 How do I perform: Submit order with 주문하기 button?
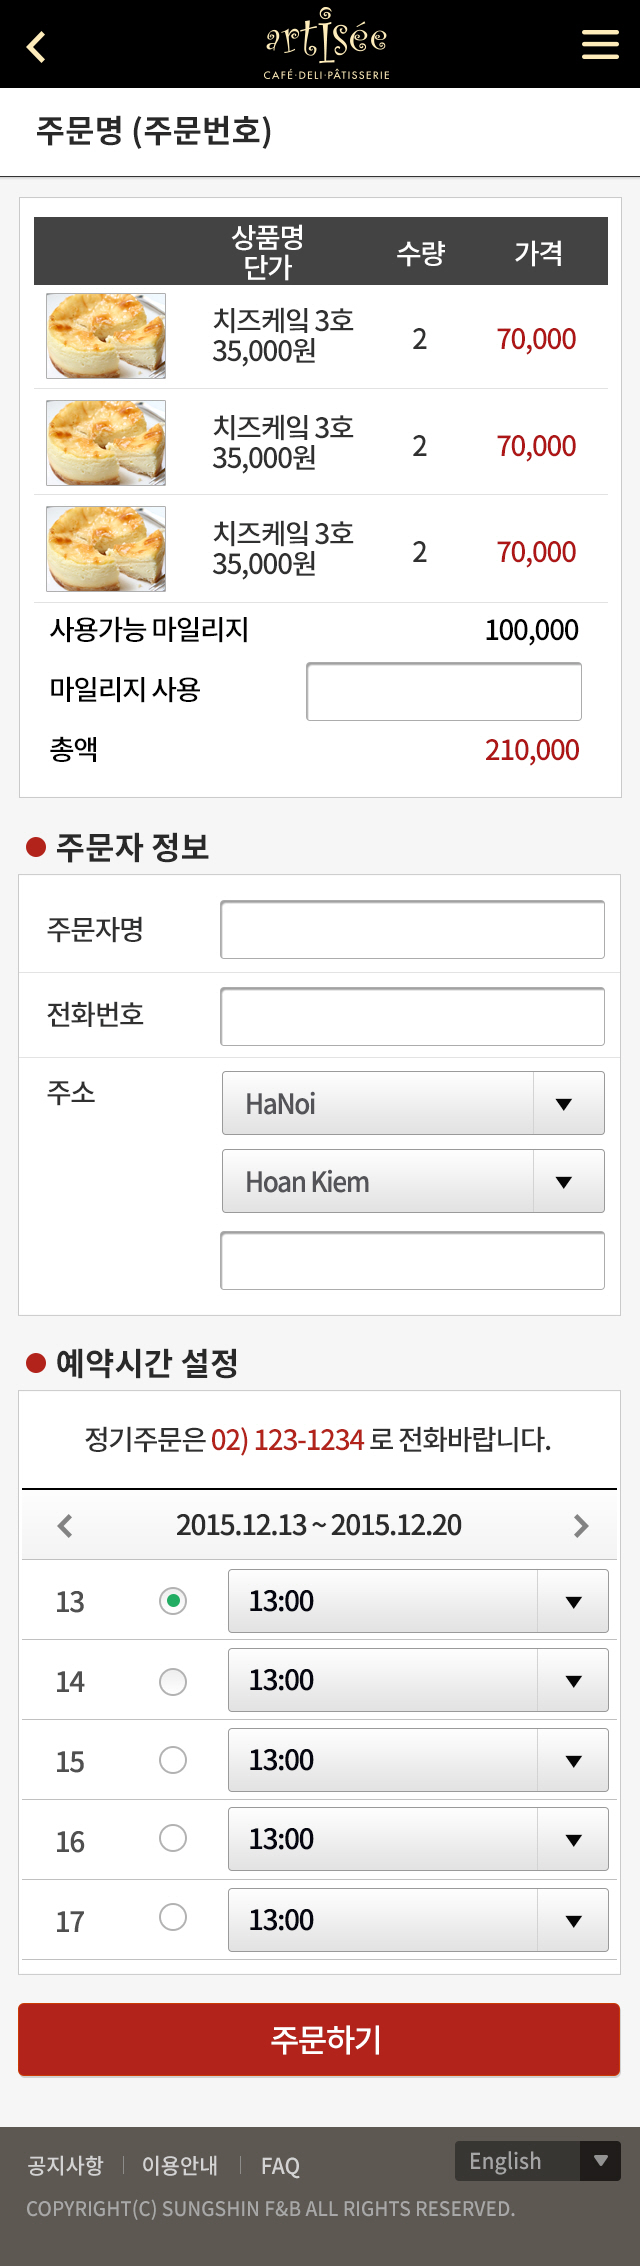pyautogui.click(x=319, y=2039)
